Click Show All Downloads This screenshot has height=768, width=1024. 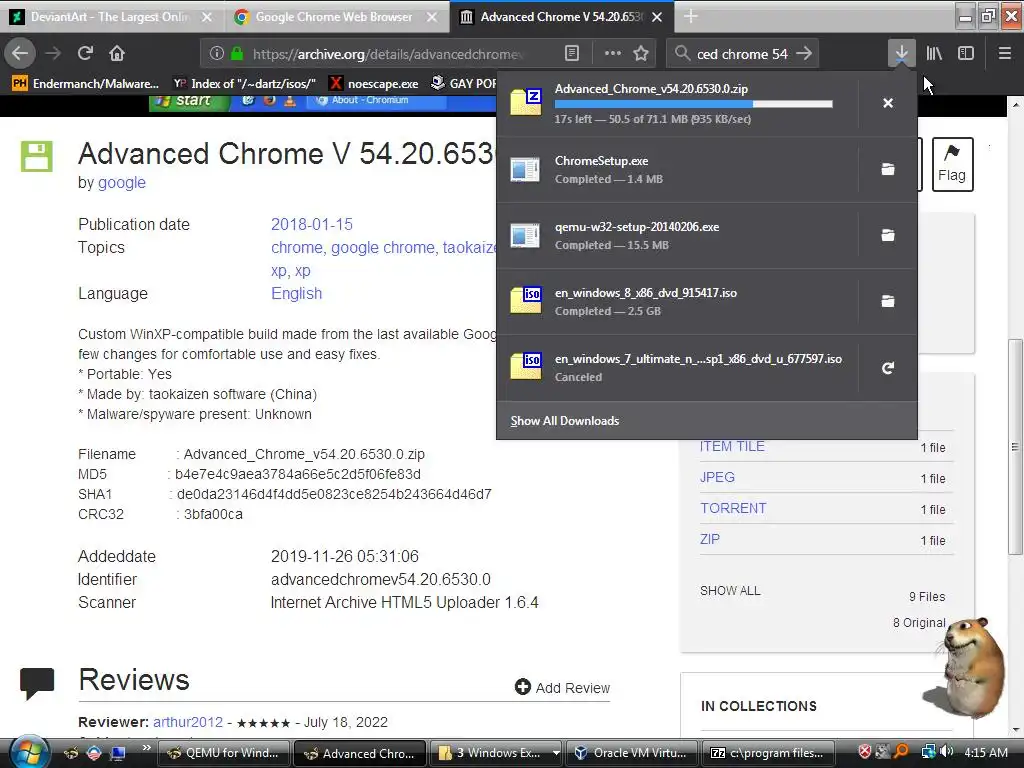(565, 421)
